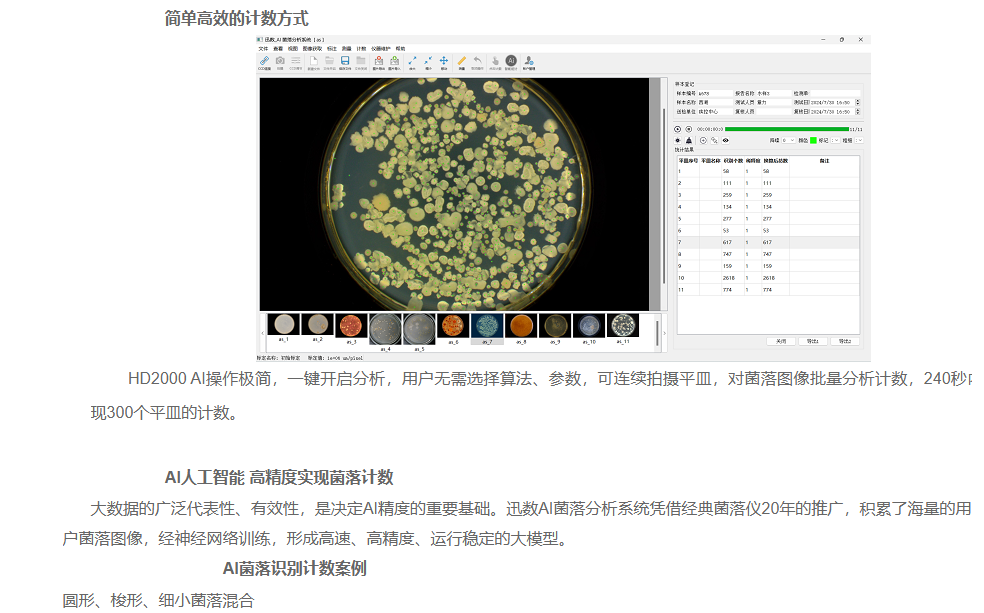Click the 关闭 button under results
This screenshot has height=613, width=984.
781,341
